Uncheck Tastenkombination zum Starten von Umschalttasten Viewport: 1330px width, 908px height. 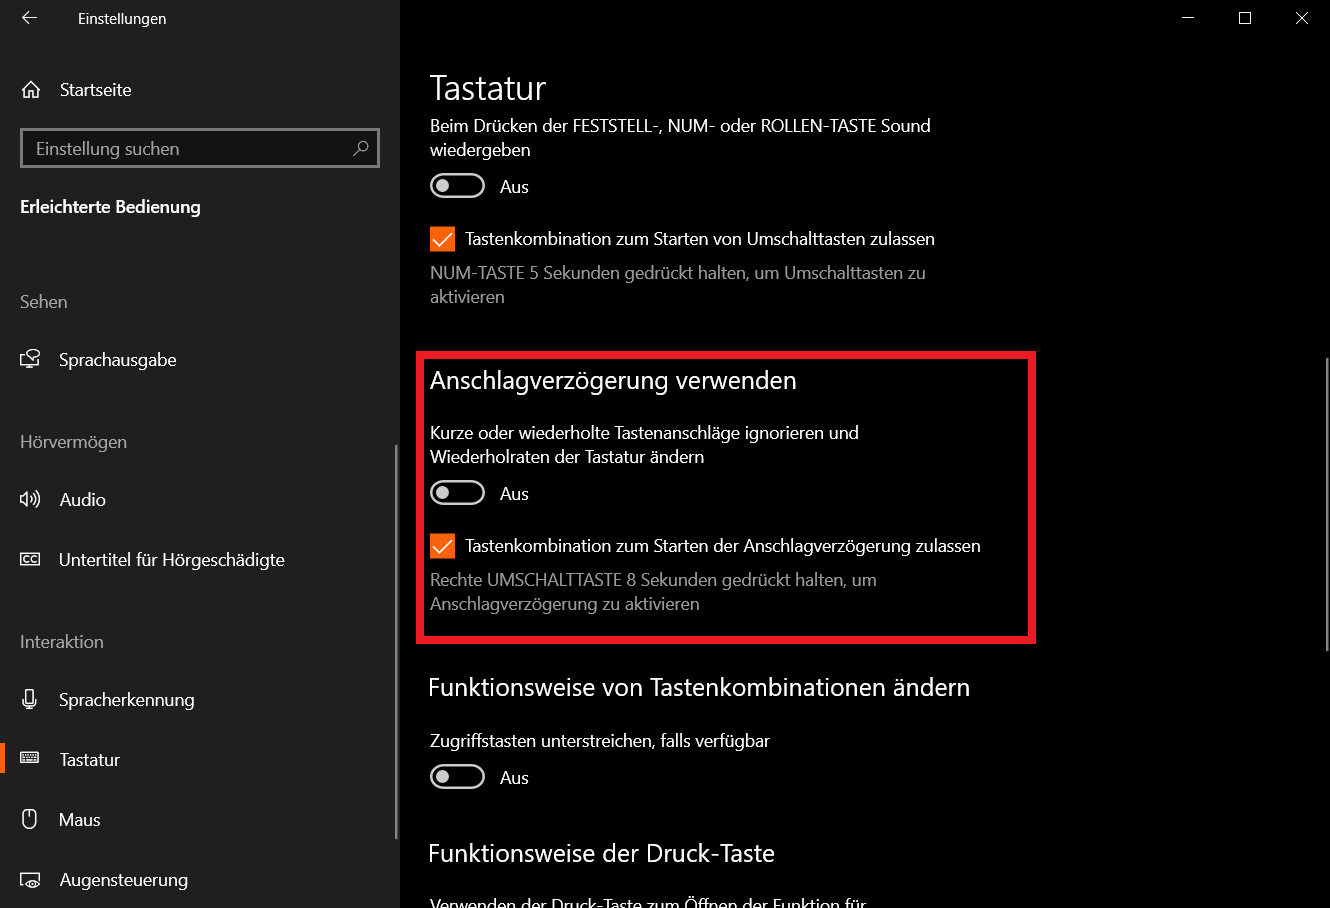coord(442,239)
